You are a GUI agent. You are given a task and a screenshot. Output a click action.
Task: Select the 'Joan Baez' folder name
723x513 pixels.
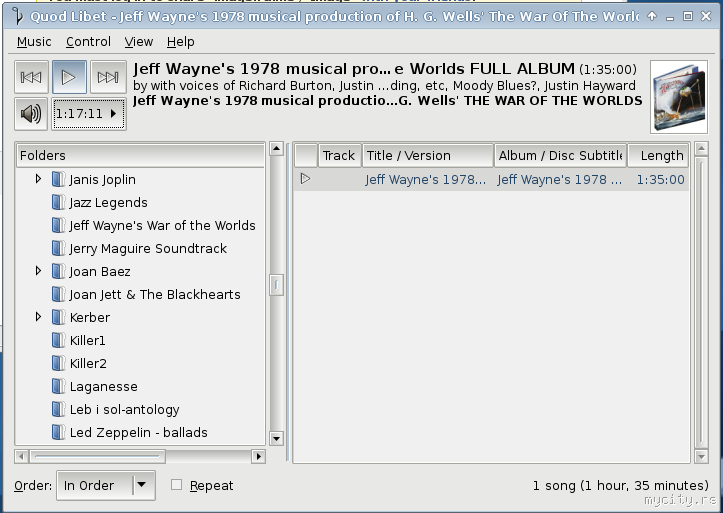[100, 272]
